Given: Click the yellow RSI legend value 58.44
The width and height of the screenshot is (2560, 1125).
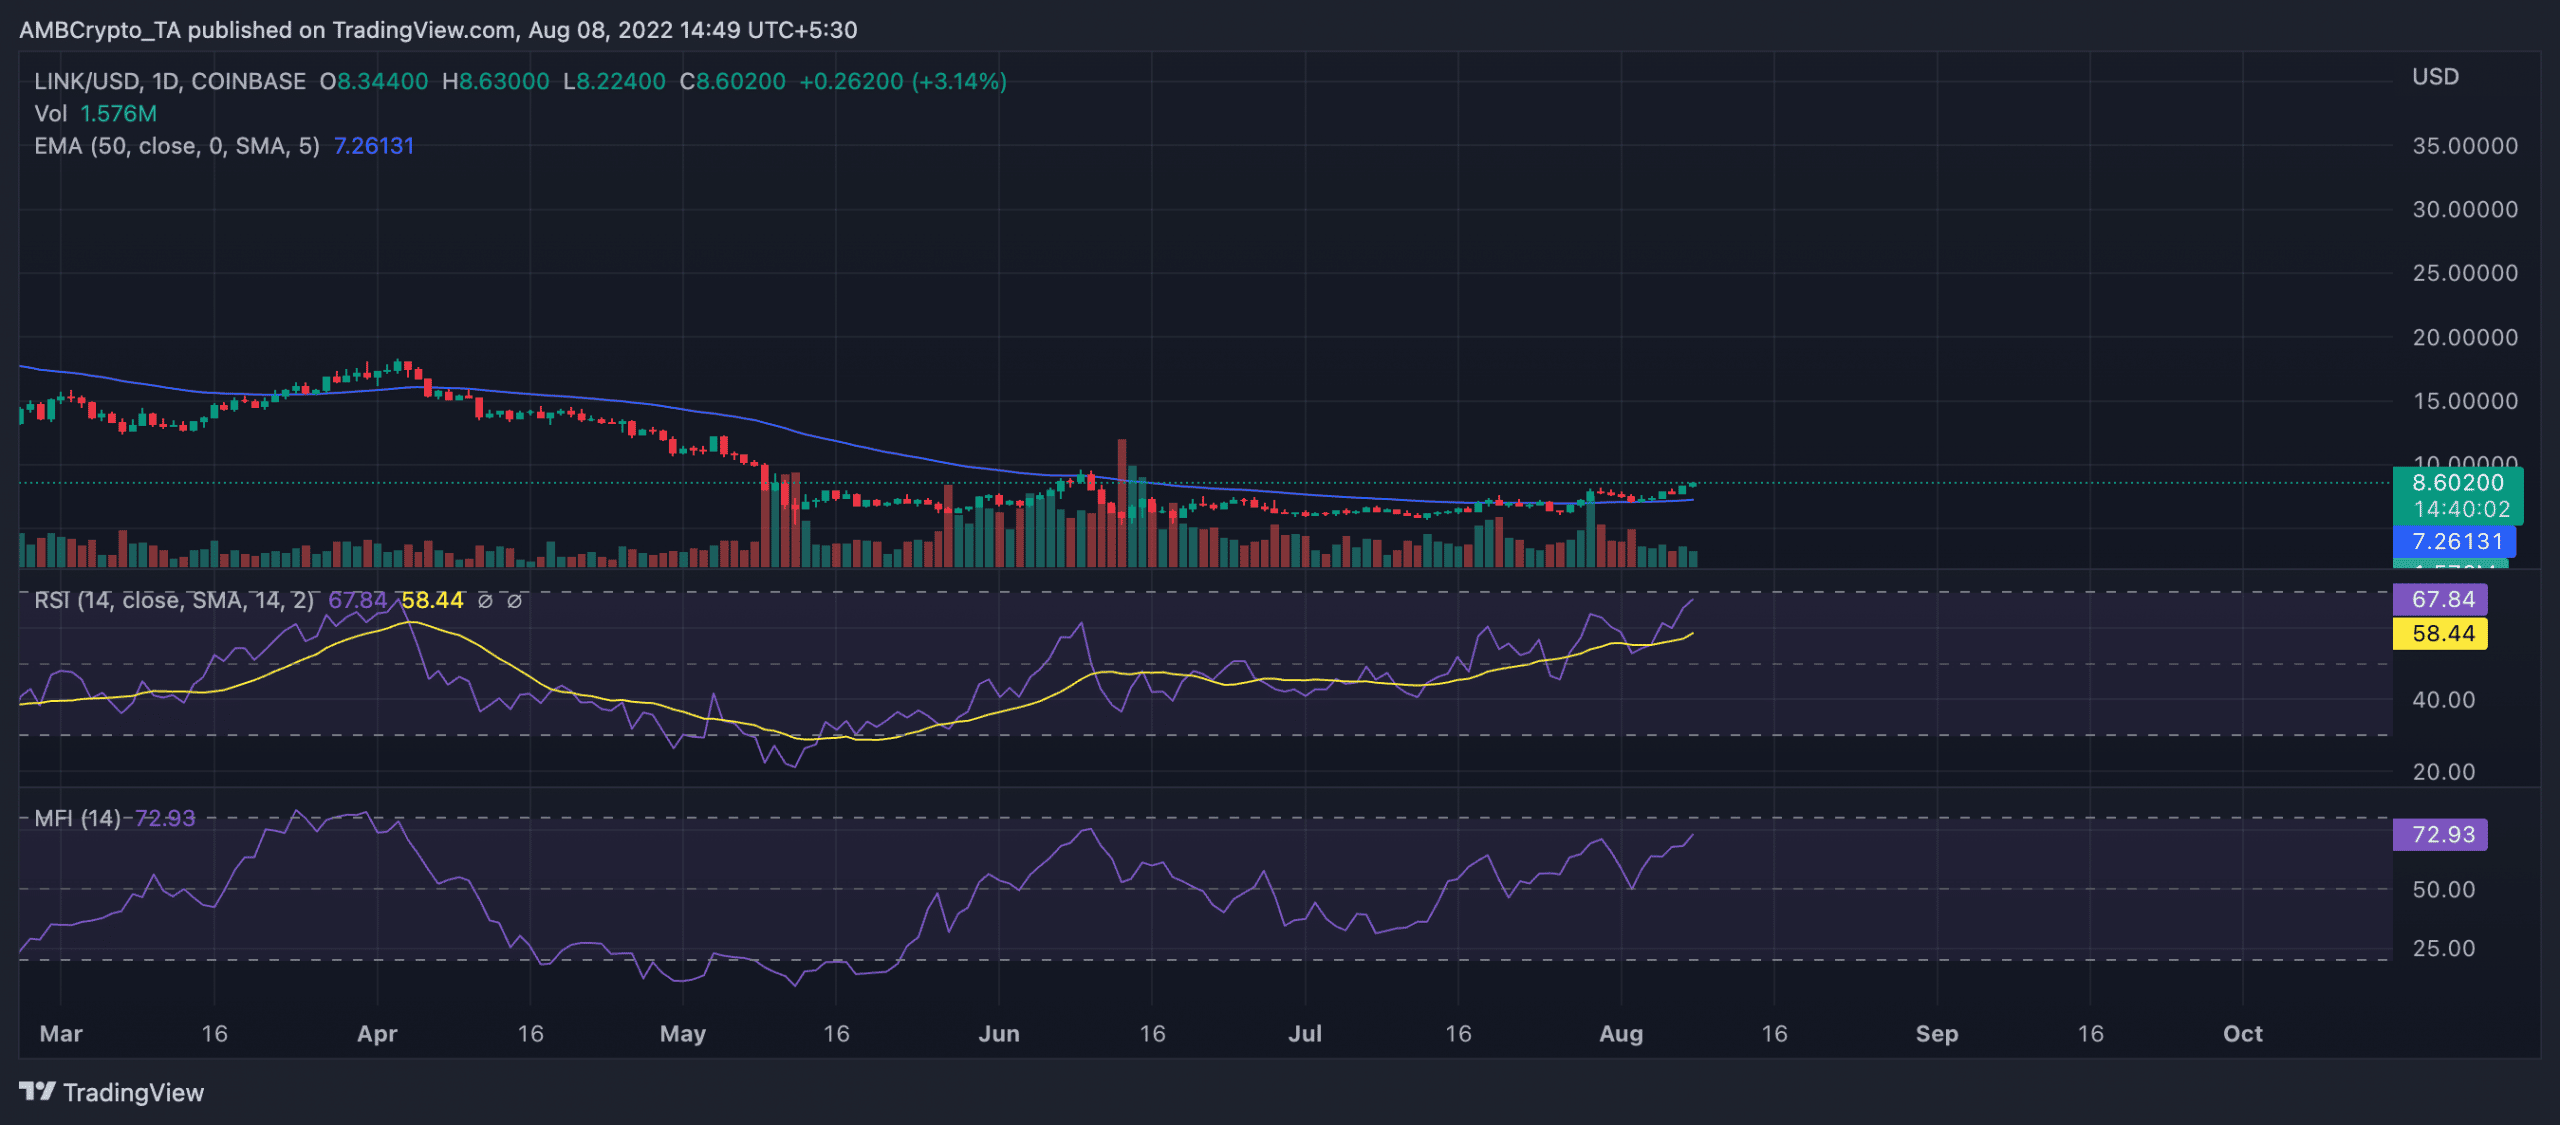Looking at the screenshot, I should (433, 600).
